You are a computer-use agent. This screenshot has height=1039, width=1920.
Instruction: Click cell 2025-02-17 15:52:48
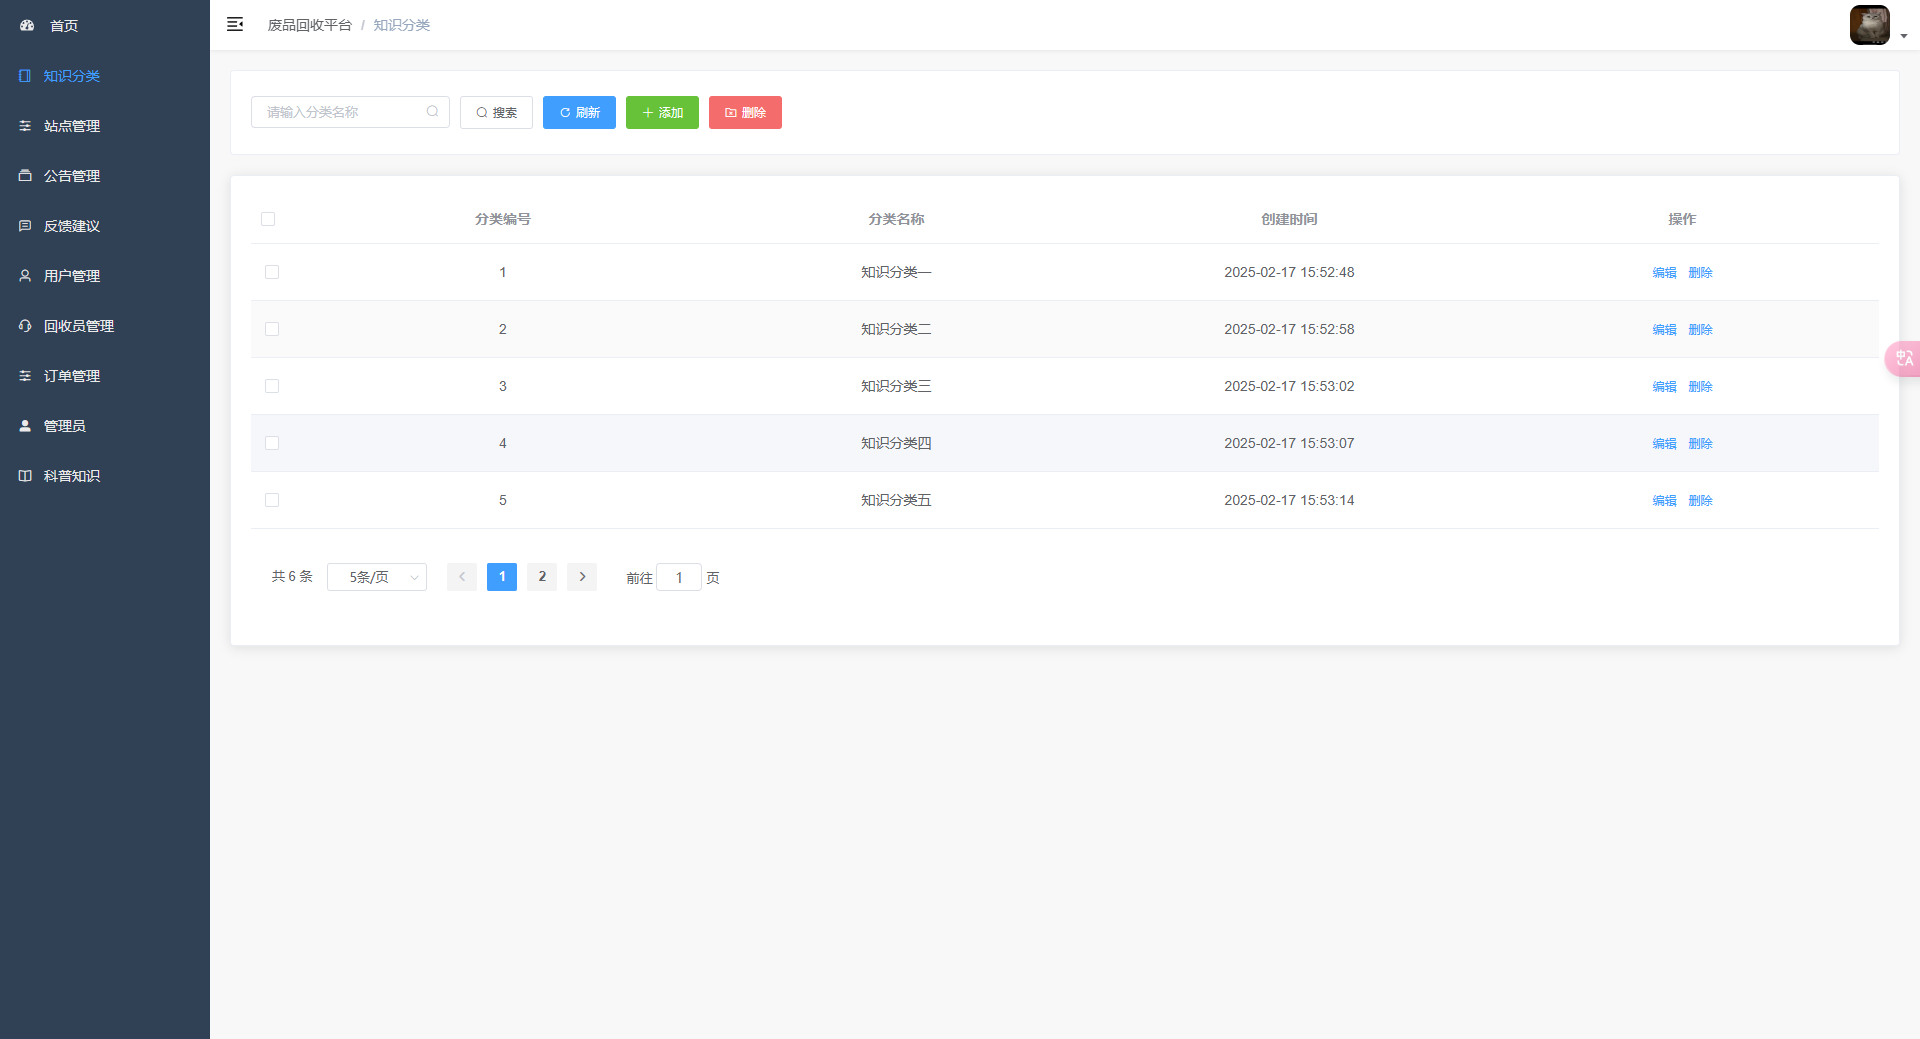coord(1289,272)
